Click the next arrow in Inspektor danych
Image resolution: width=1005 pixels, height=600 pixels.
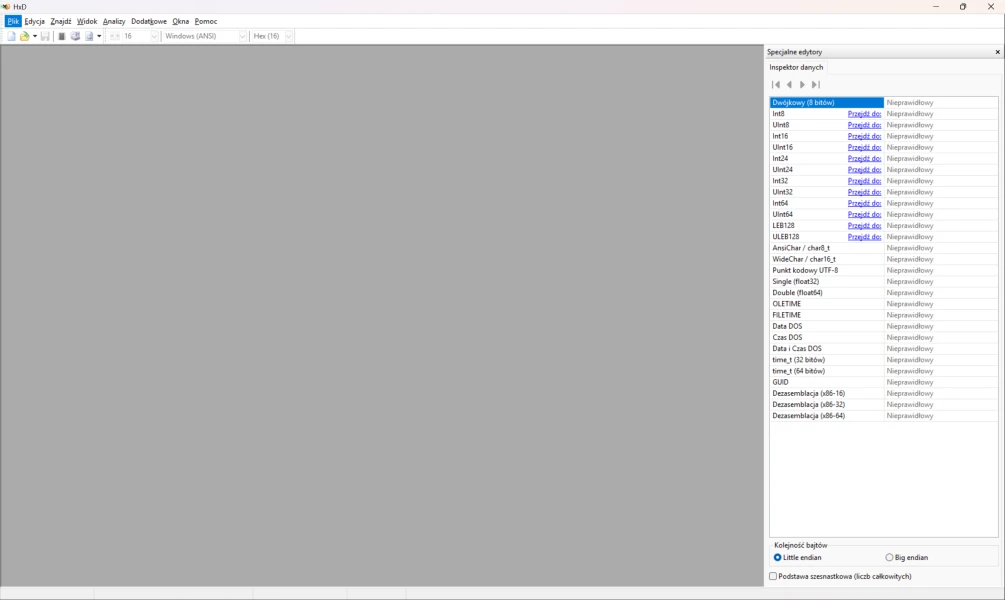pyautogui.click(x=802, y=85)
